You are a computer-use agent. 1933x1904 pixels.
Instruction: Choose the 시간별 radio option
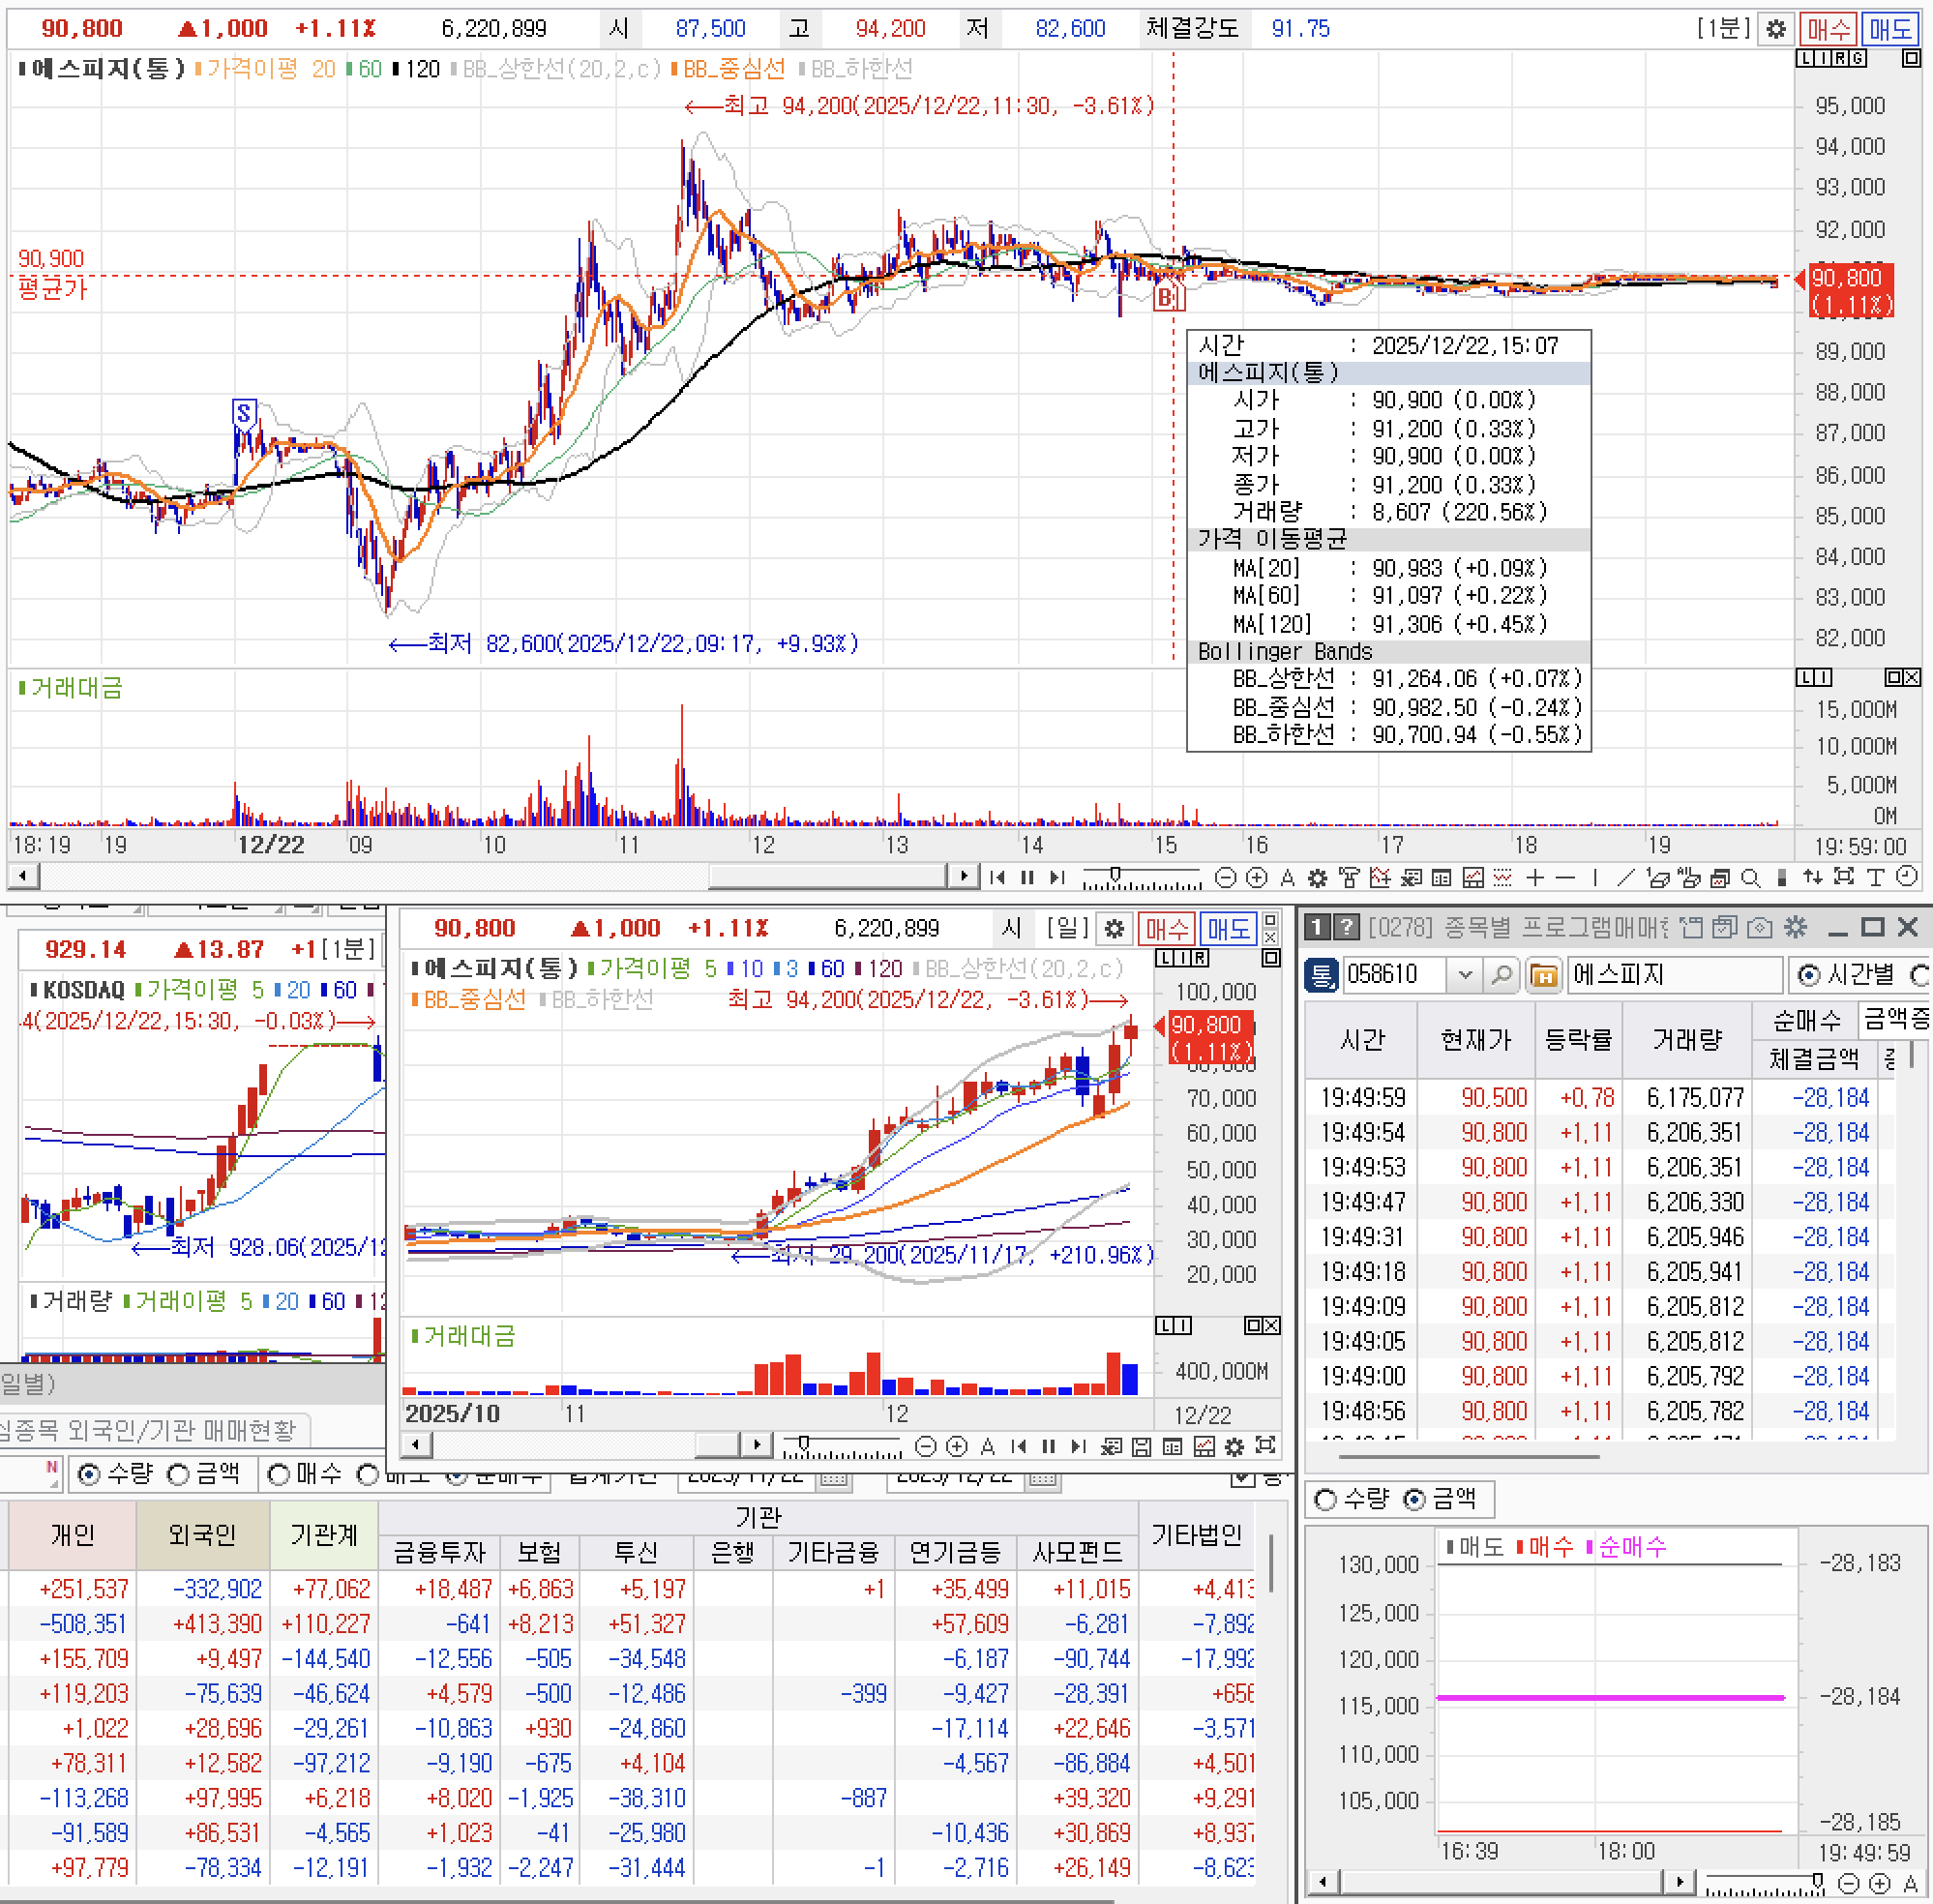1809,974
